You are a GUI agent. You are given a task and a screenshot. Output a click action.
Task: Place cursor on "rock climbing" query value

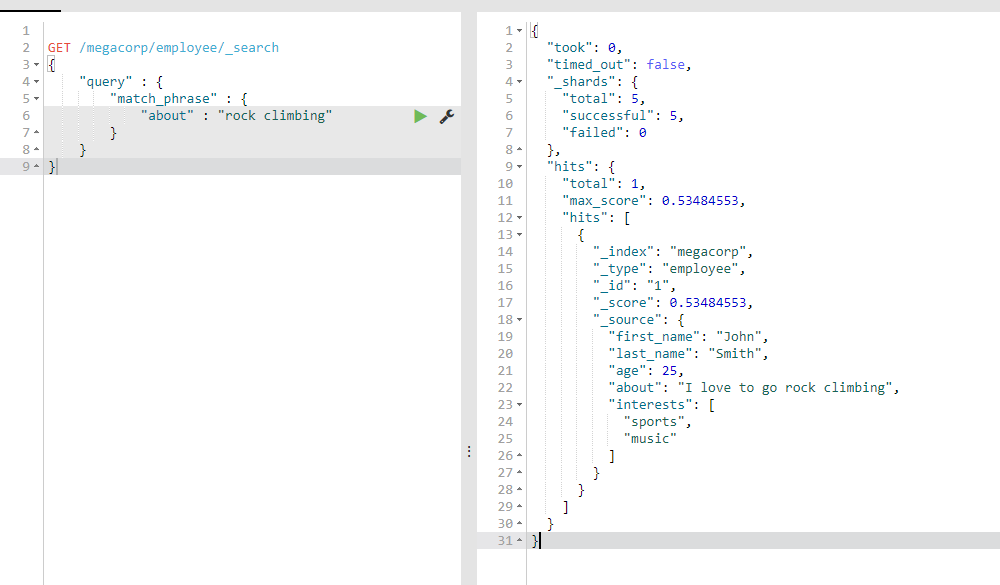click(275, 115)
